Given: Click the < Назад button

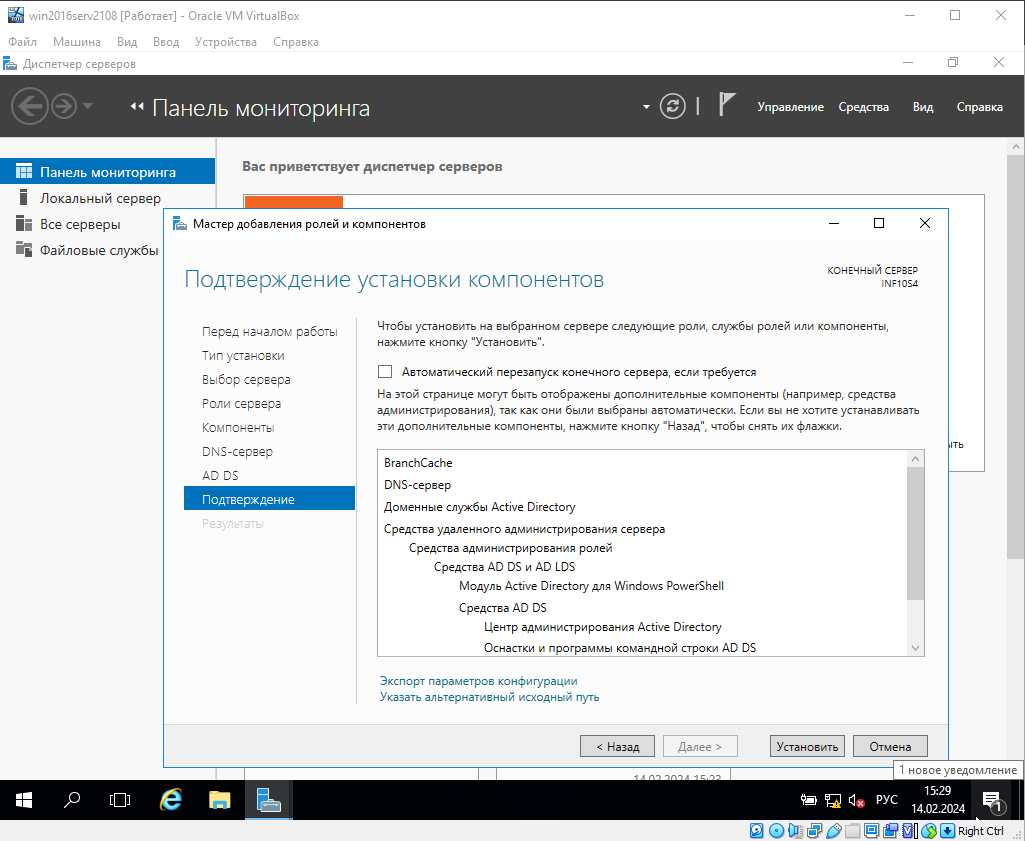Looking at the screenshot, I should (617, 746).
